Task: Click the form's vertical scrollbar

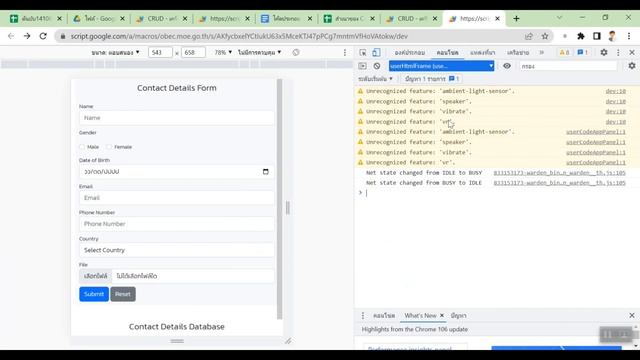Action: pos(280,199)
